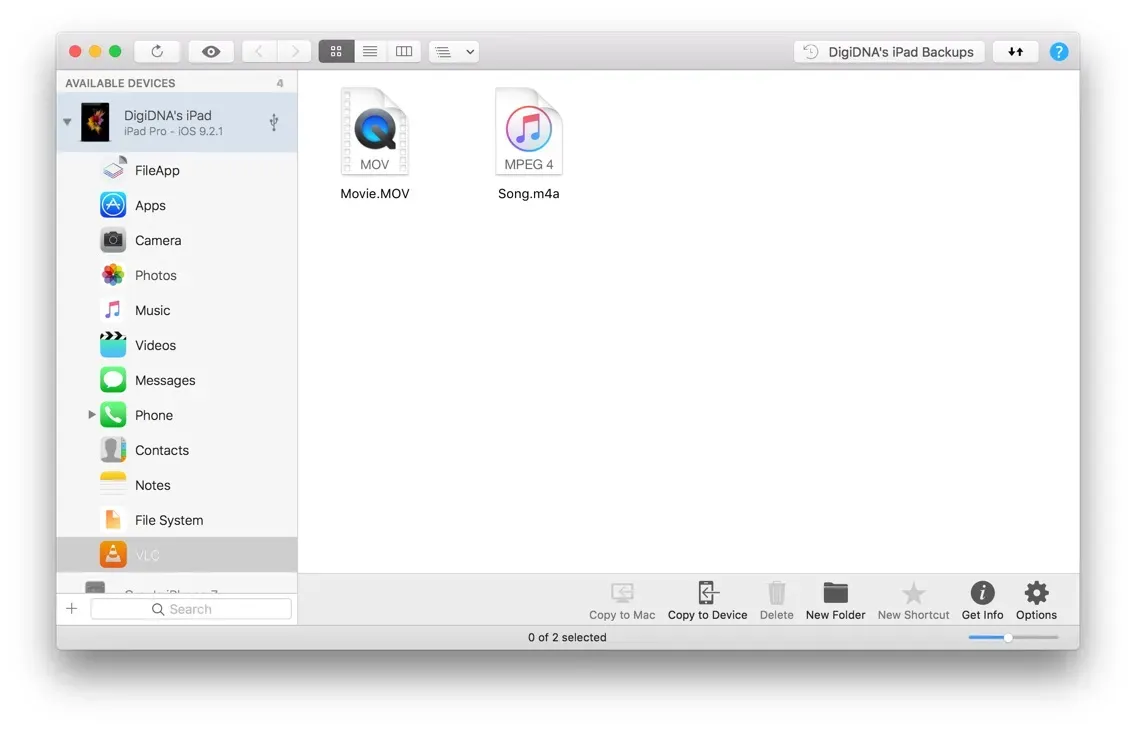Click the blue help button
This screenshot has height=730, width=1136.
pyautogui.click(x=1059, y=50)
